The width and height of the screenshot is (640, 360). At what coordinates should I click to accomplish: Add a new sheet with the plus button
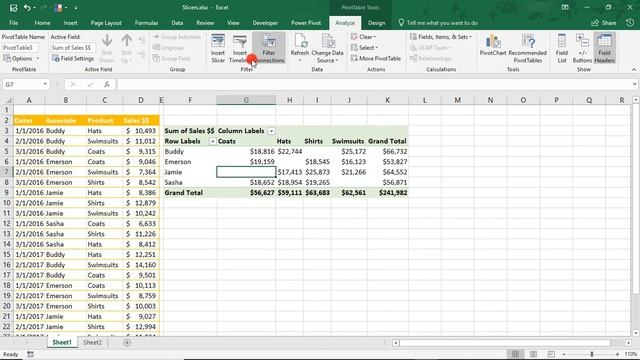[x=127, y=342]
